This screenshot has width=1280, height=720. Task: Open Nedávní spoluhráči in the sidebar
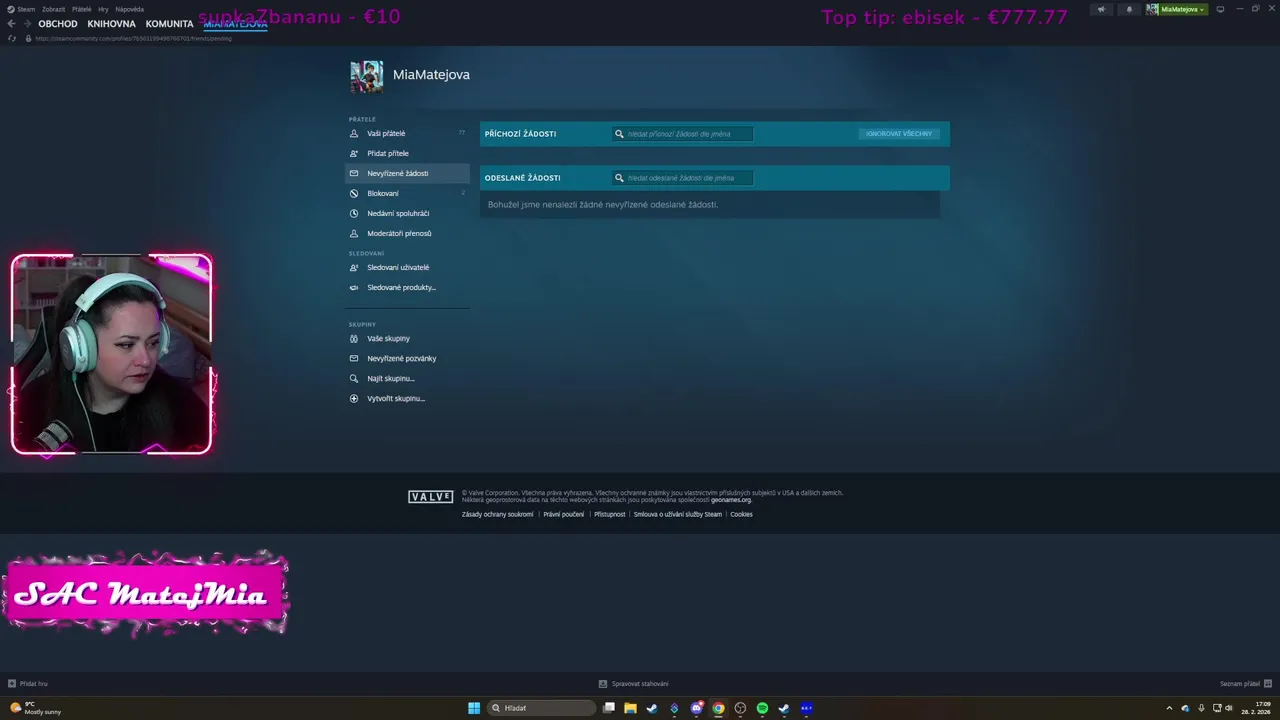(x=408, y=213)
